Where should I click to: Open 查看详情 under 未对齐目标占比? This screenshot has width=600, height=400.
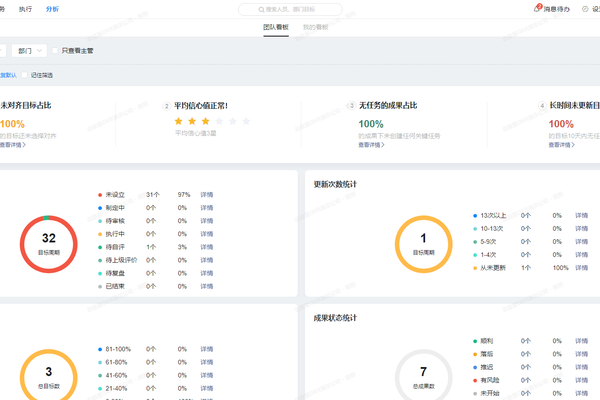pos(13,145)
